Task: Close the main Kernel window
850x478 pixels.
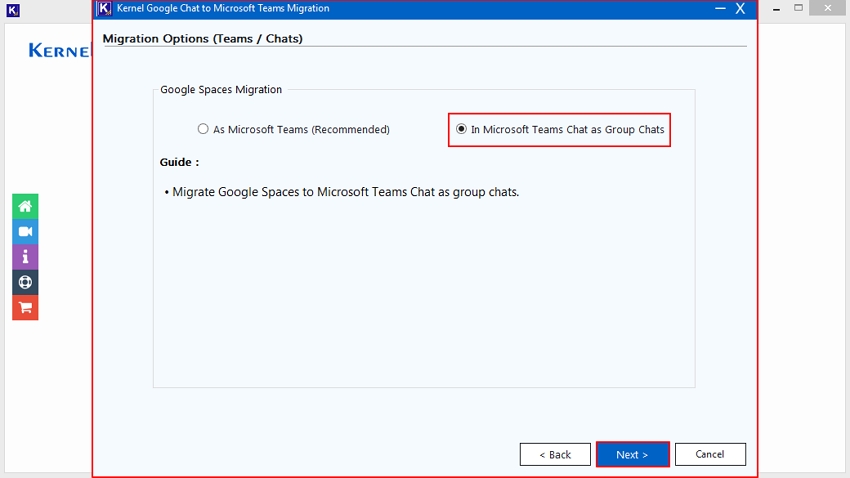Action: [827, 8]
